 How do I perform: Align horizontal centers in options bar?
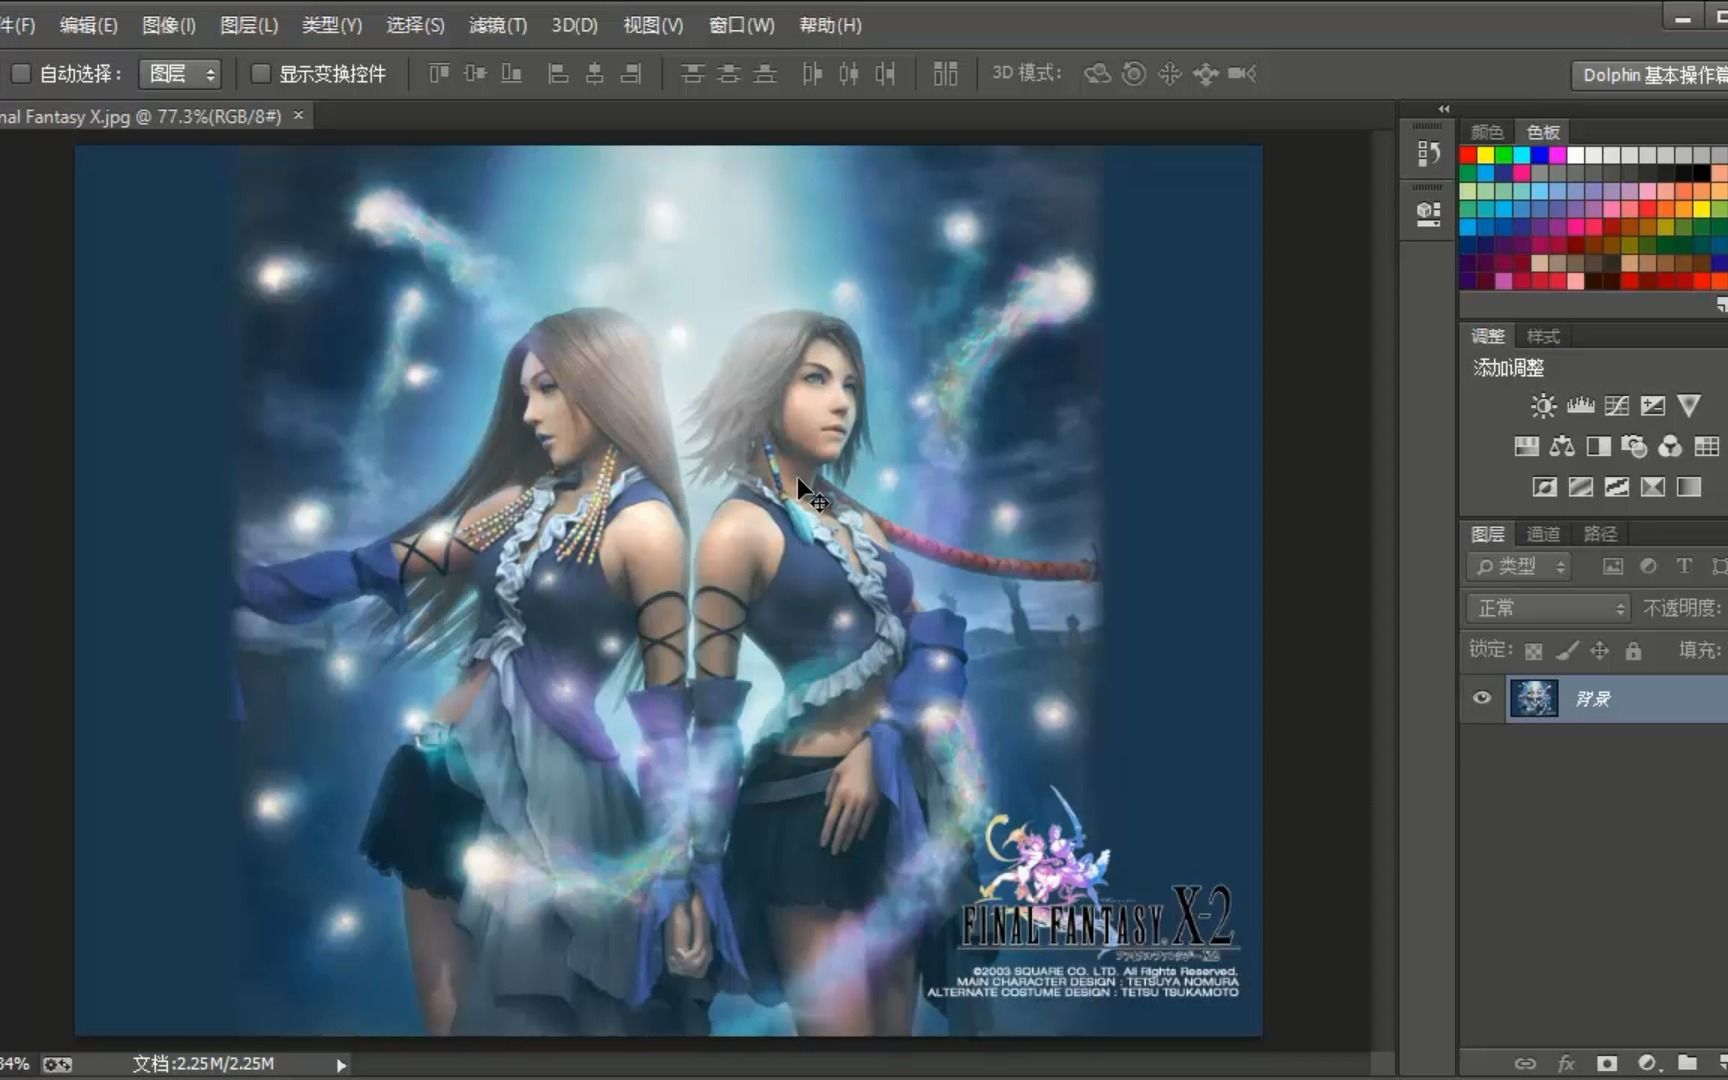tap(594, 73)
